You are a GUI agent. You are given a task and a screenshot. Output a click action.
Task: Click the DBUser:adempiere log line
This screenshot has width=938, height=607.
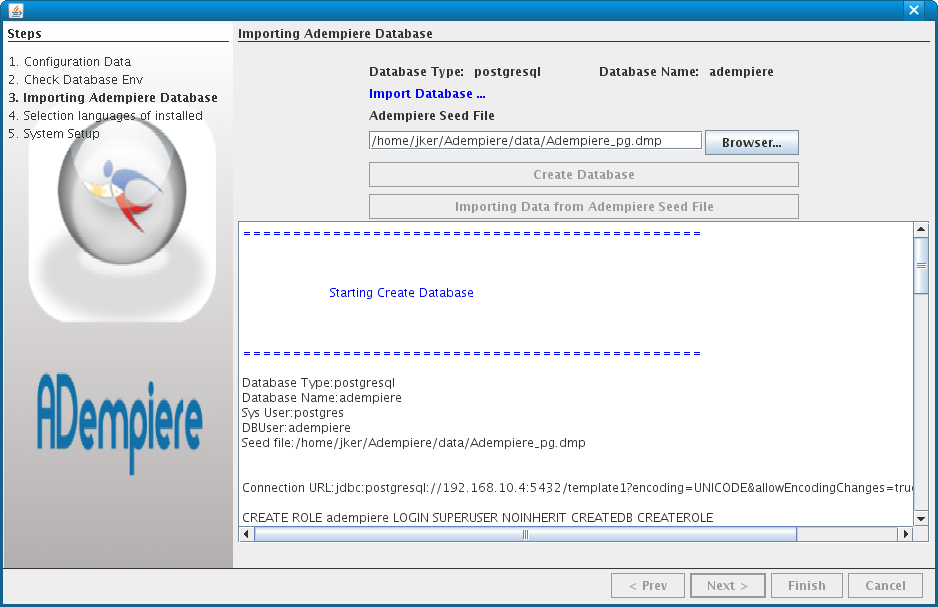click(x=296, y=428)
